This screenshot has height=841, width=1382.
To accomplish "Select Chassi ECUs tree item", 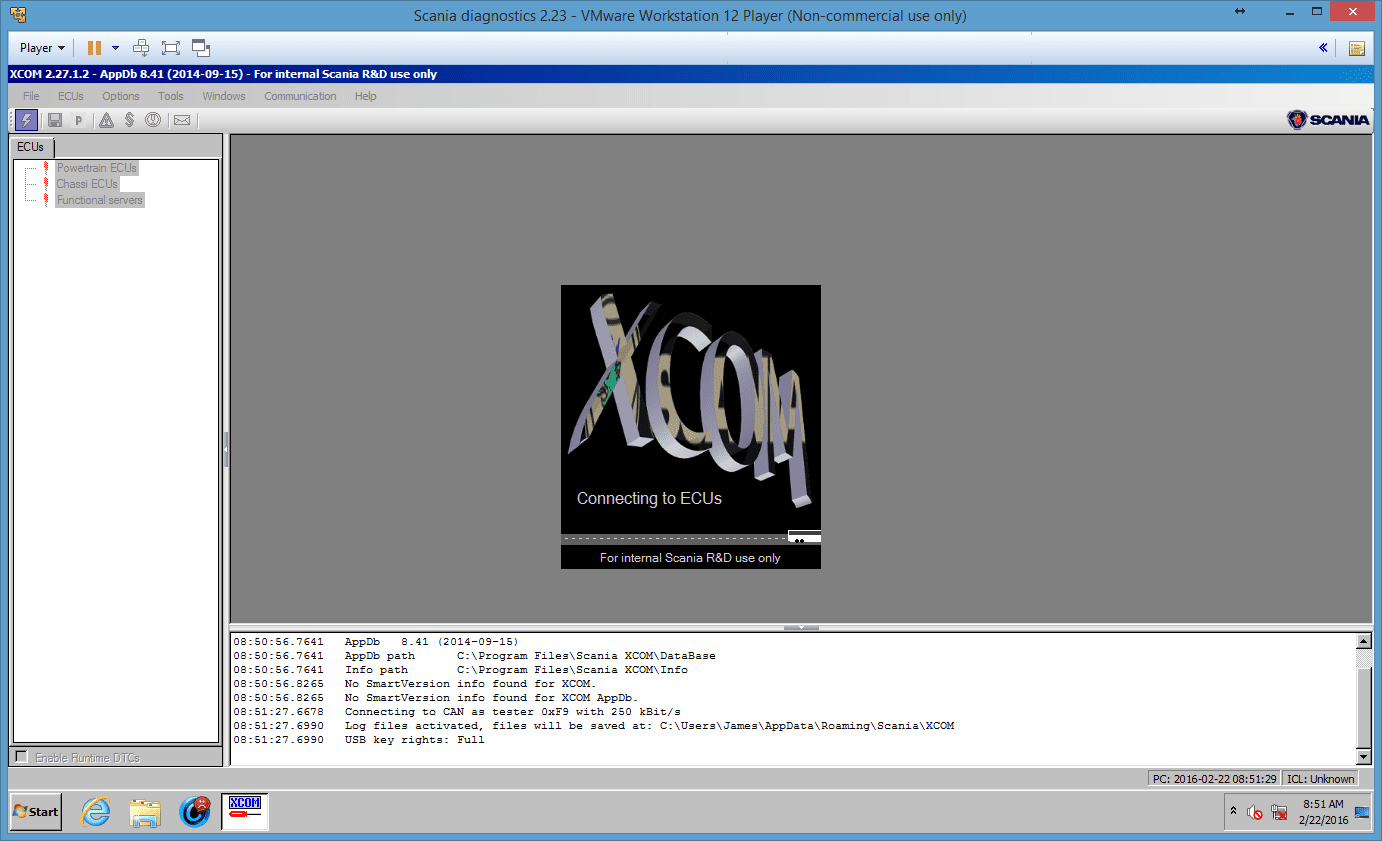I will point(87,184).
